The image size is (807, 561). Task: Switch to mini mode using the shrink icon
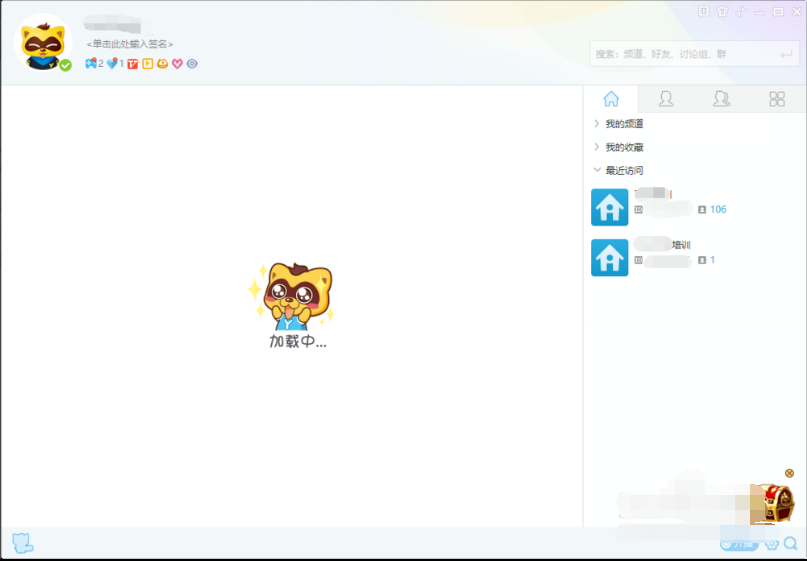pyautogui.click(x=741, y=12)
